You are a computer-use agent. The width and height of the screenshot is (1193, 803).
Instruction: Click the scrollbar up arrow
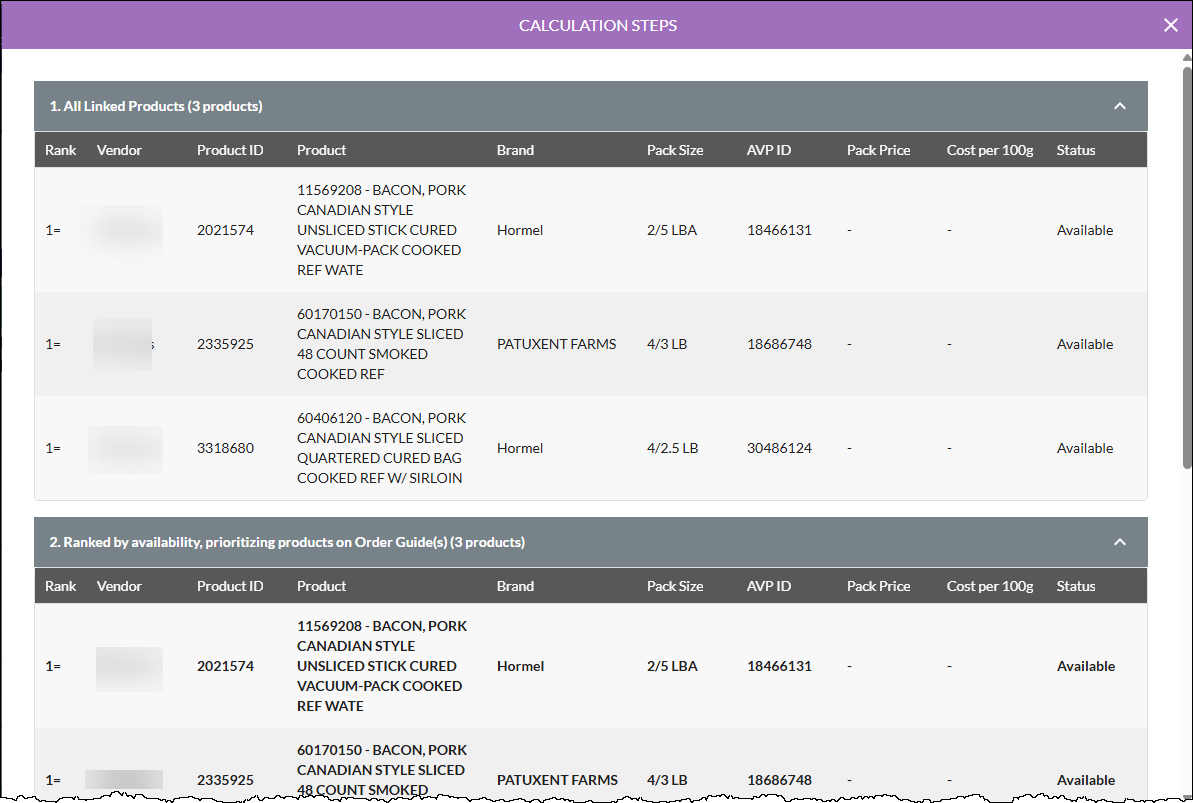(x=1187, y=58)
